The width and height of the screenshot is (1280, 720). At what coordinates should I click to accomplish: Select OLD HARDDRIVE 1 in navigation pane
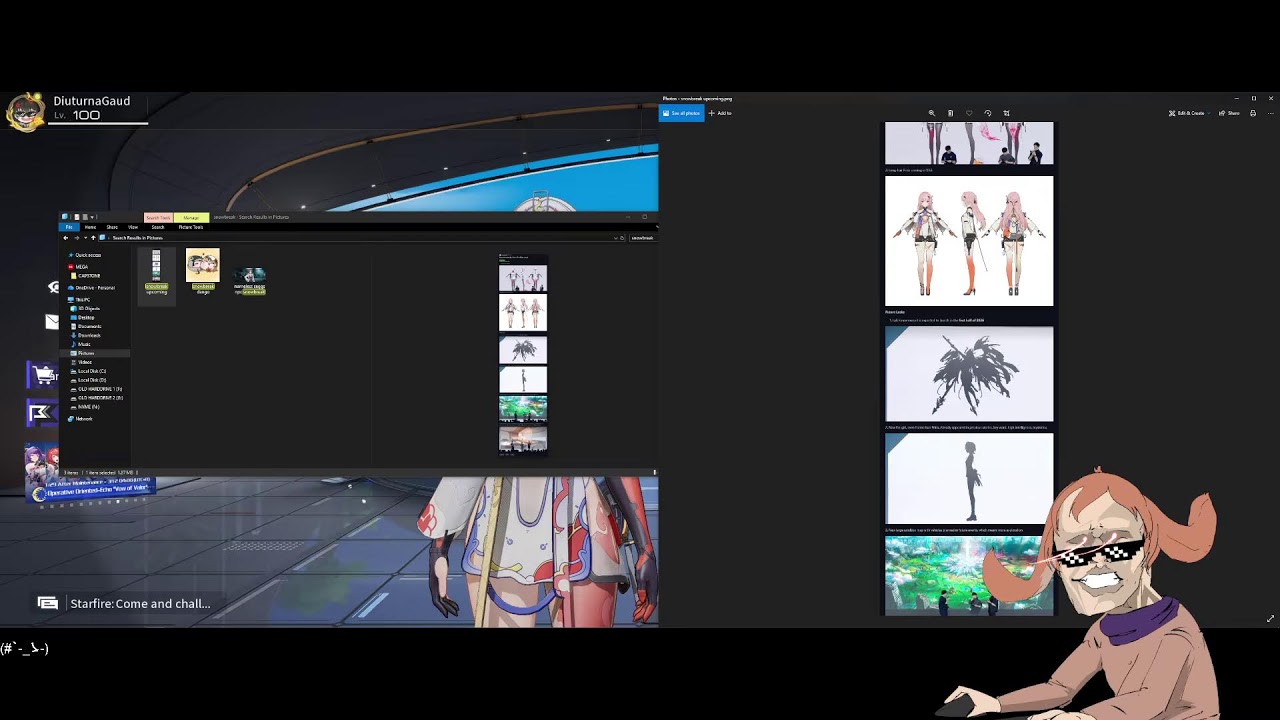97,389
